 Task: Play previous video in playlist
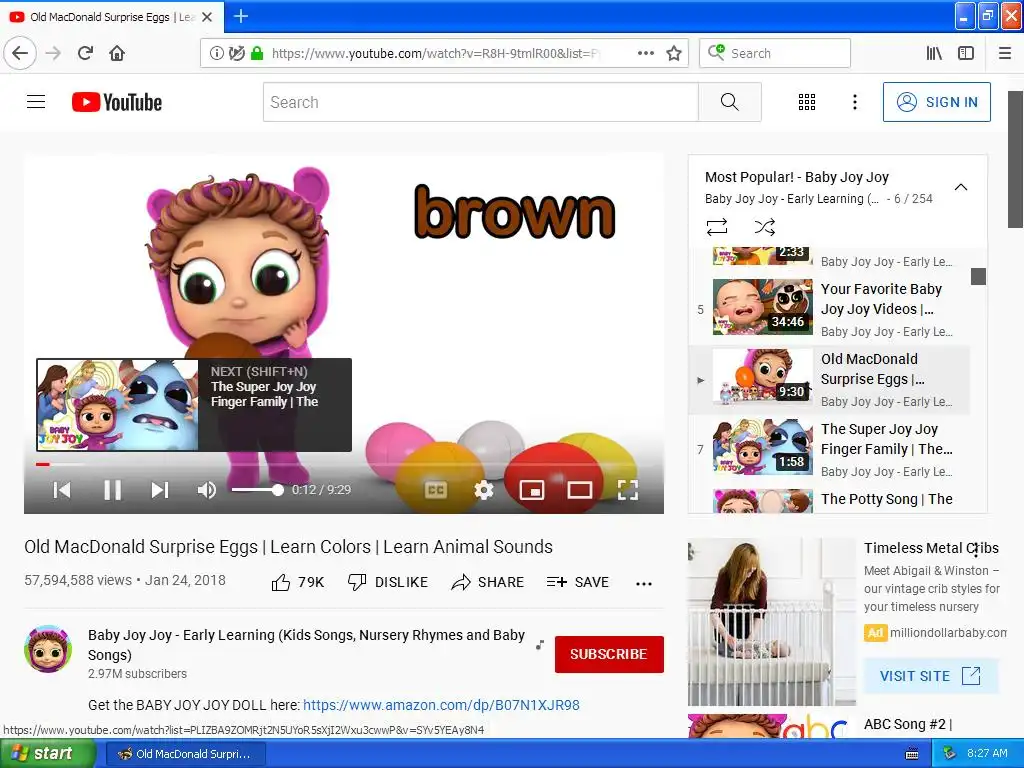point(62,490)
